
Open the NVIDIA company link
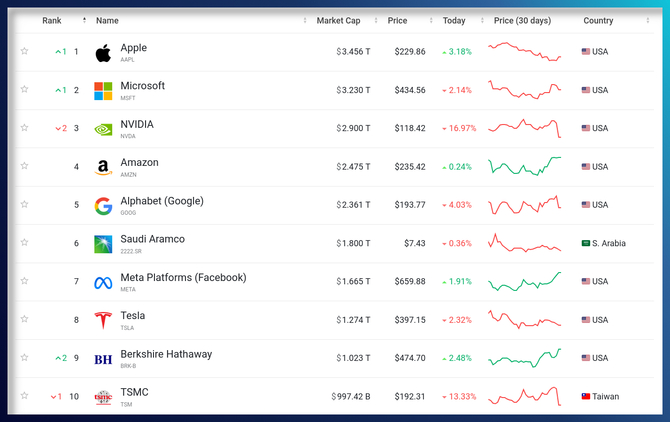pyautogui.click(x=137, y=124)
